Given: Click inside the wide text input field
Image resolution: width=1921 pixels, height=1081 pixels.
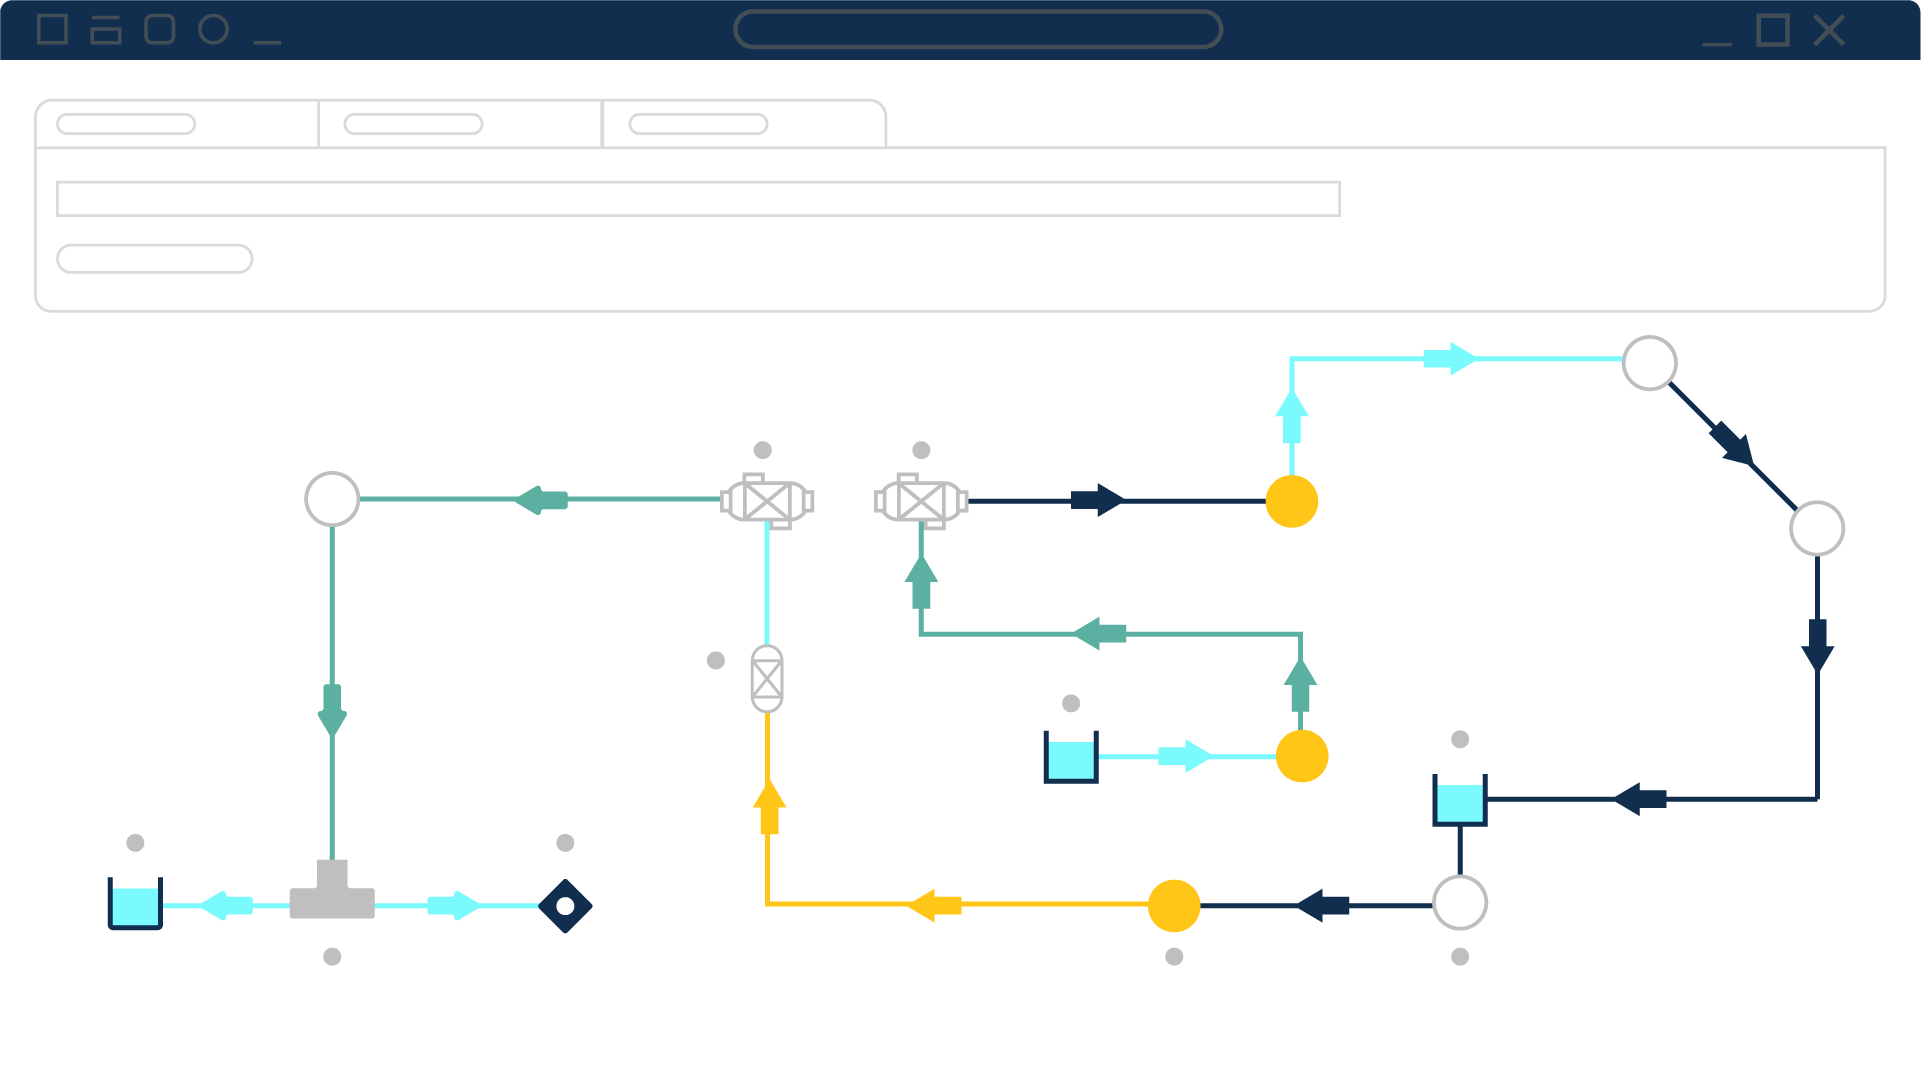Looking at the screenshot, I should coord(698,199).
